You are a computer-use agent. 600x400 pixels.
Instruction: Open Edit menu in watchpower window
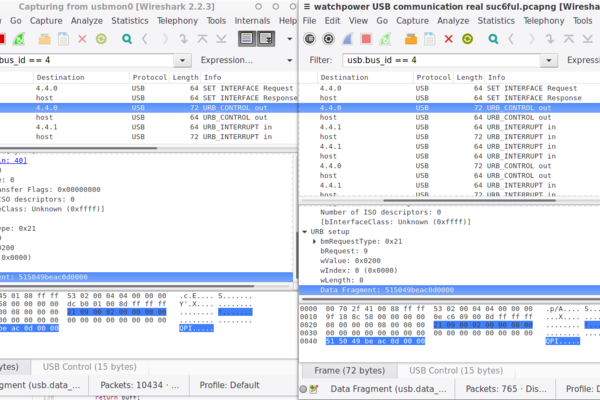click(332, 21)
